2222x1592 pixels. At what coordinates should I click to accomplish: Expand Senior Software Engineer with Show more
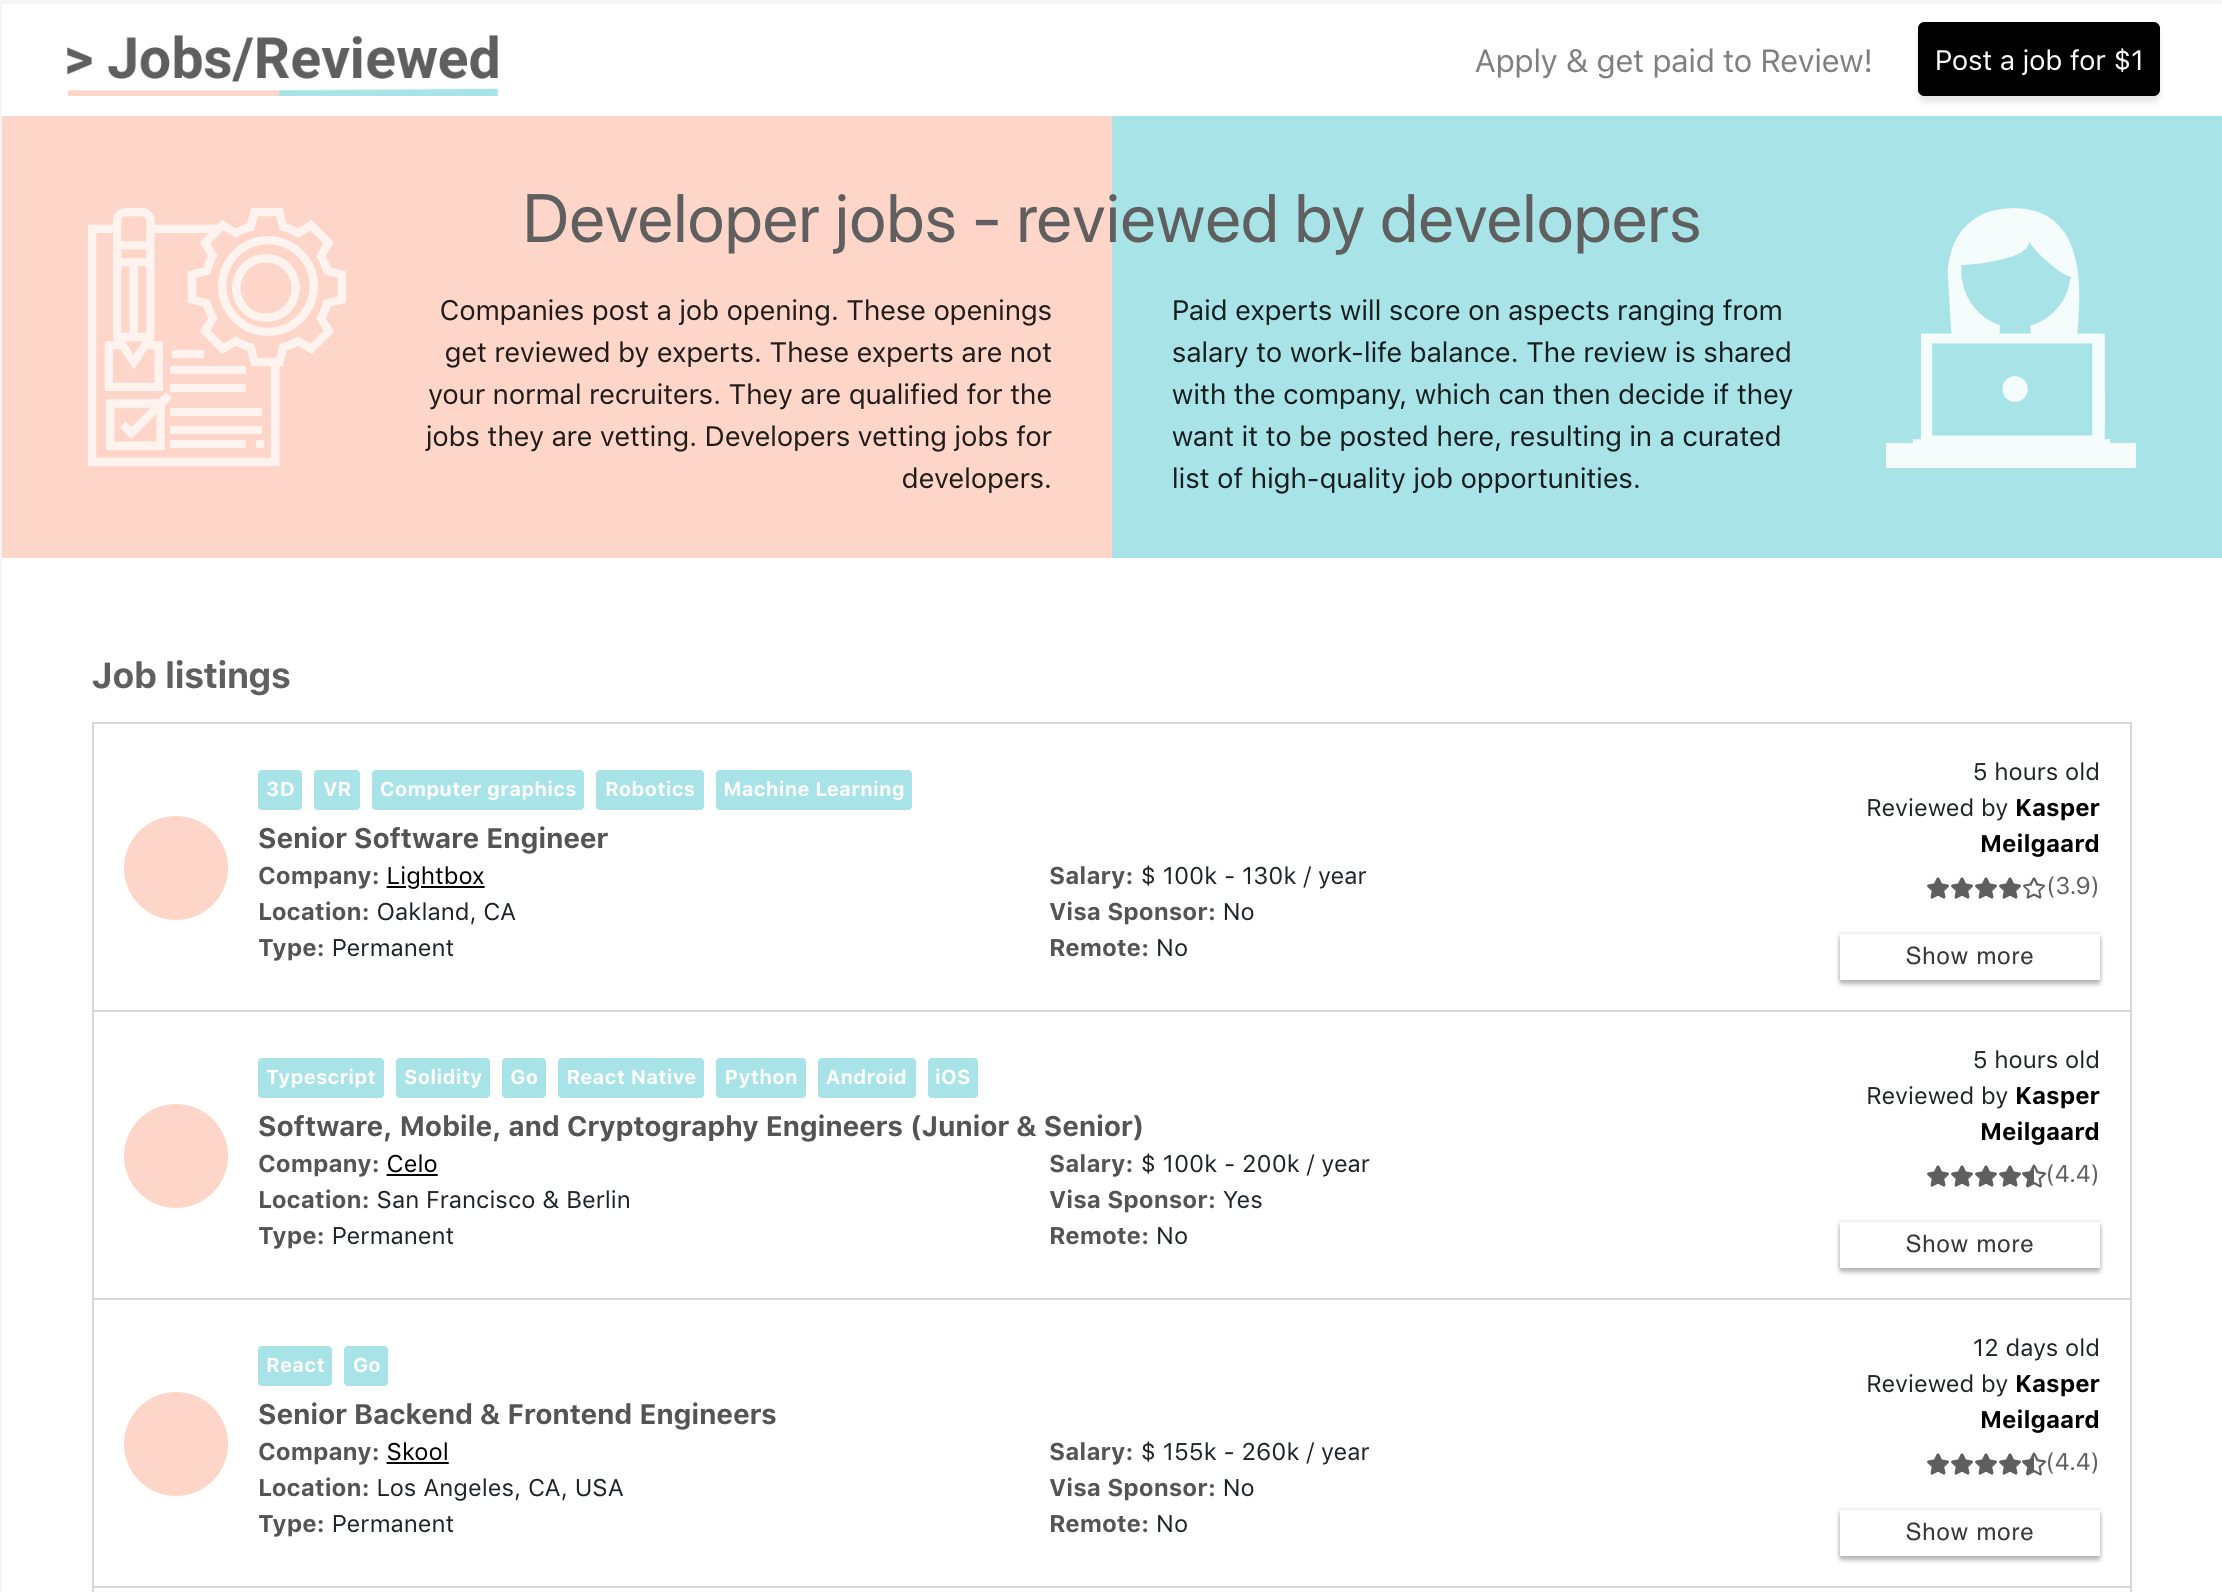(1968, 956)
